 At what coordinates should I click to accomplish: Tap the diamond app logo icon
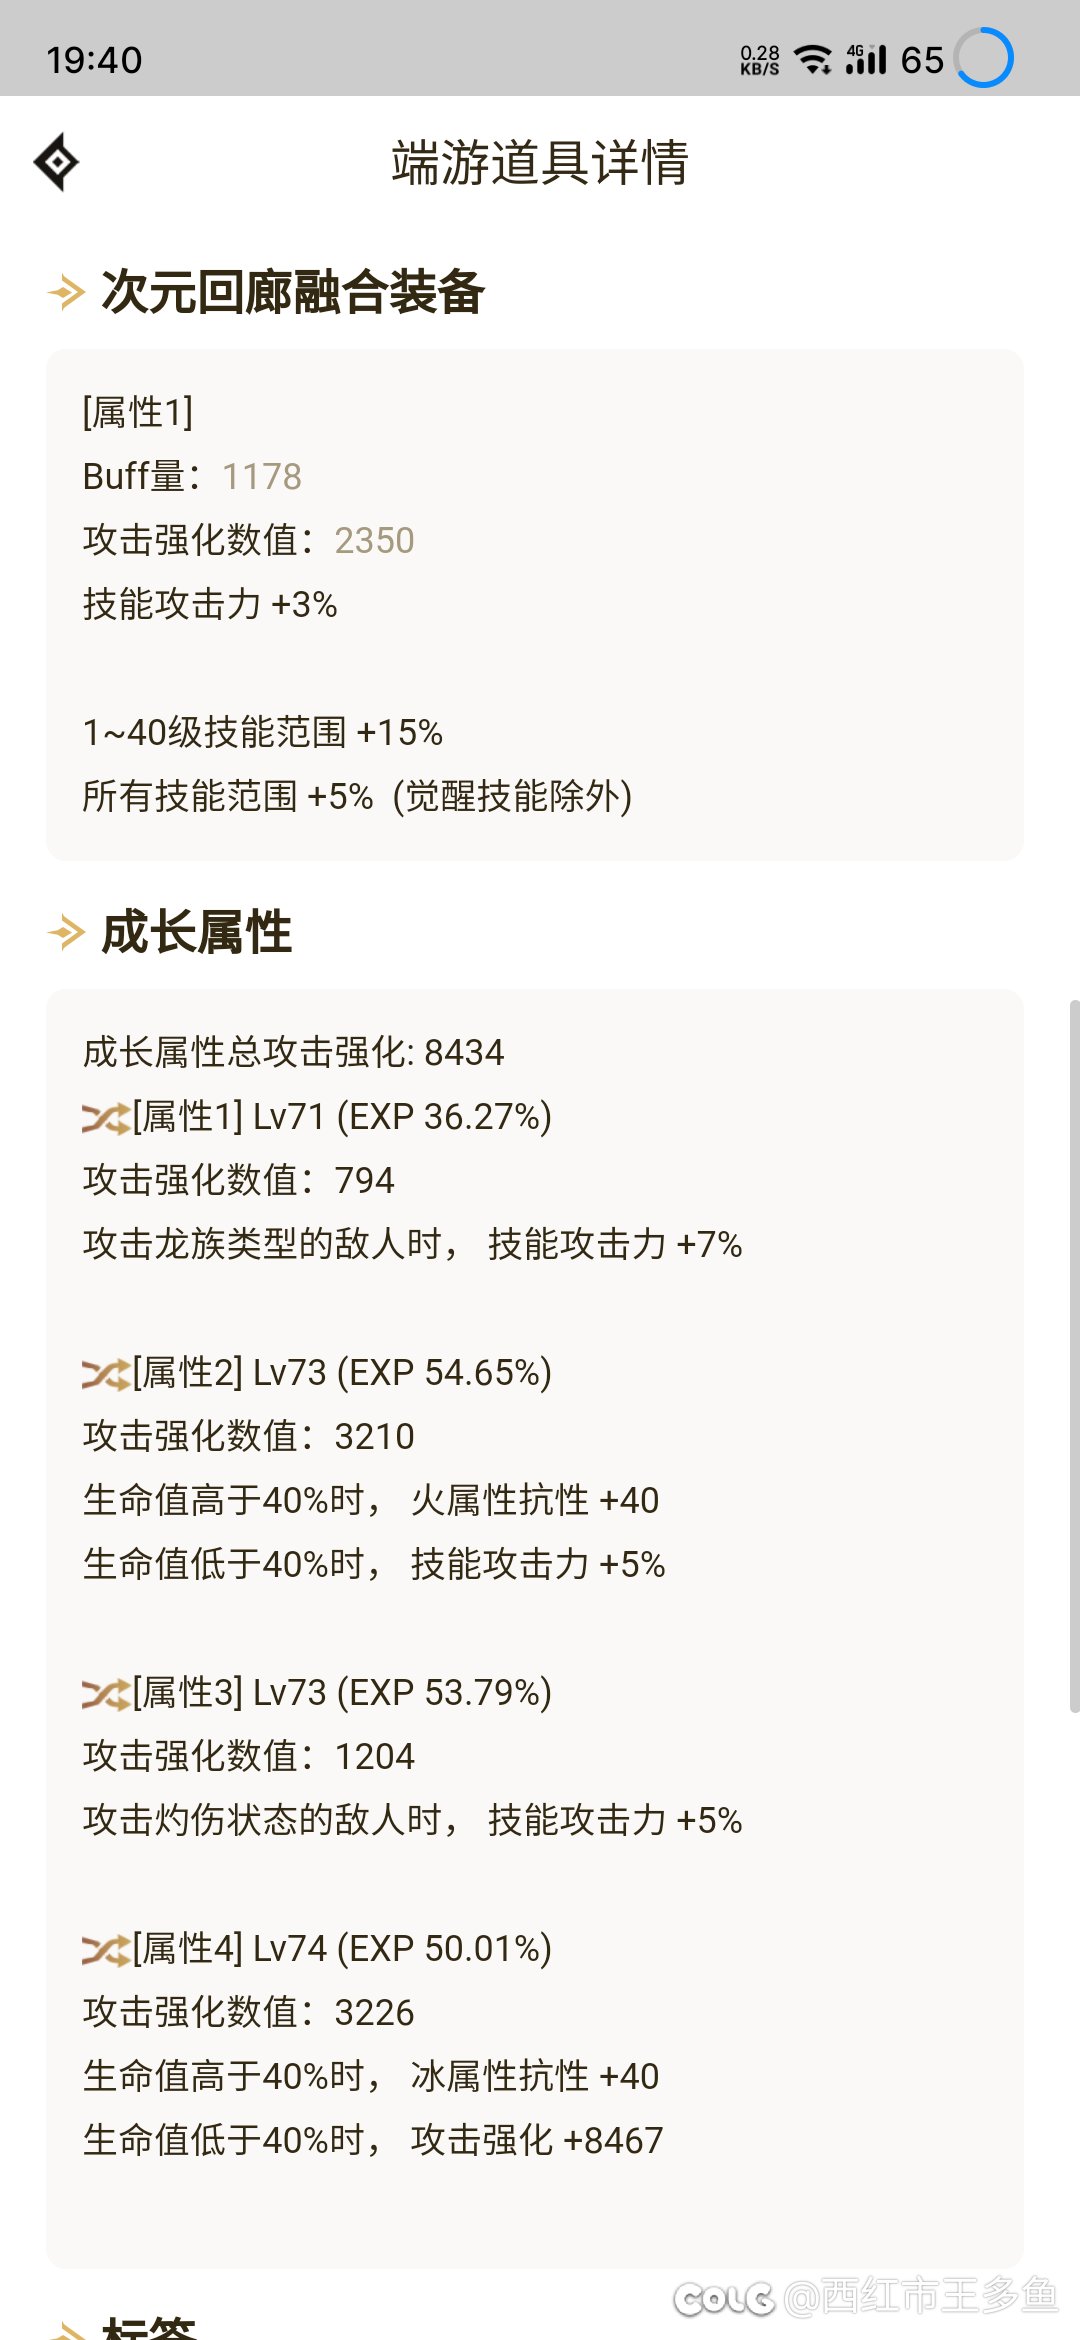(57, 160)
